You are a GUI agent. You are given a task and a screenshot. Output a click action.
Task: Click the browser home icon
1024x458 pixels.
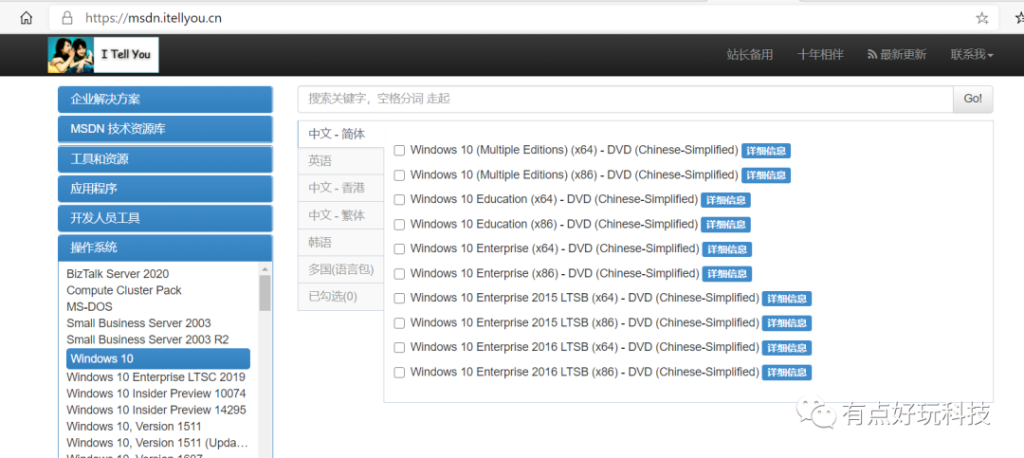click(x=26, y=18)
